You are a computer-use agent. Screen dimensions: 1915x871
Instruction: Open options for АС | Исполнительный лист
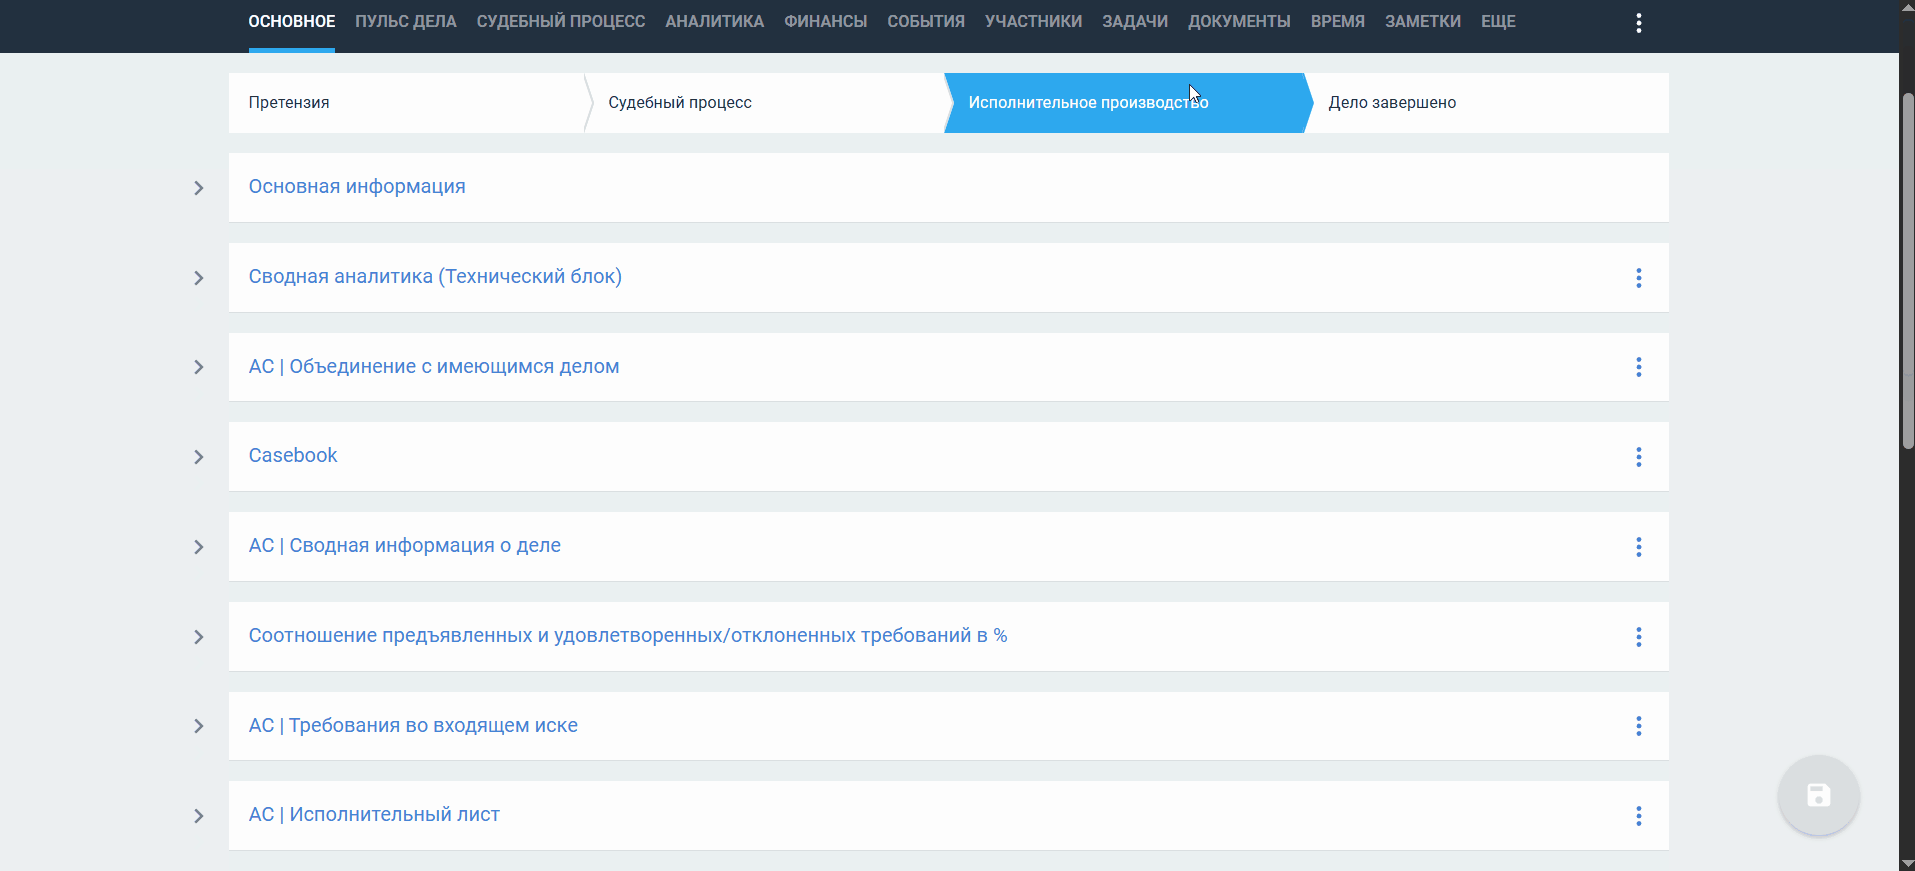(x=1638, y=816)
